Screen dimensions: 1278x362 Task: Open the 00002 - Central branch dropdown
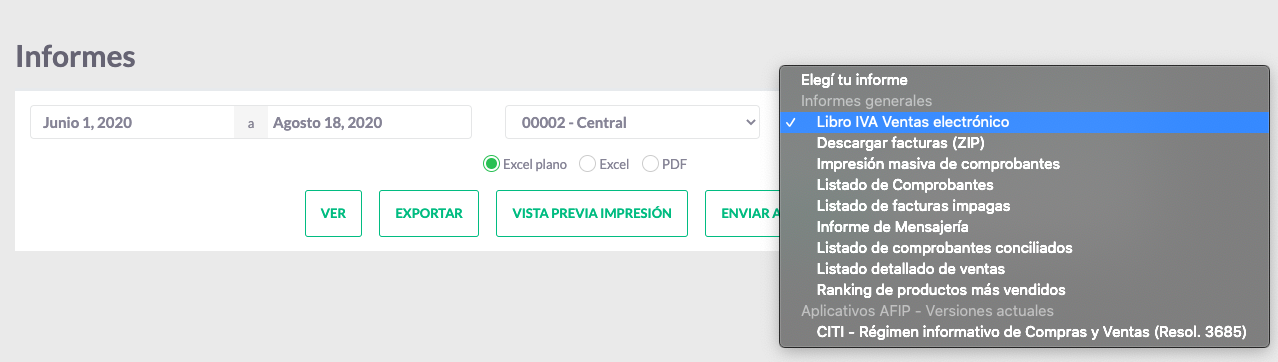click(632, 123)
